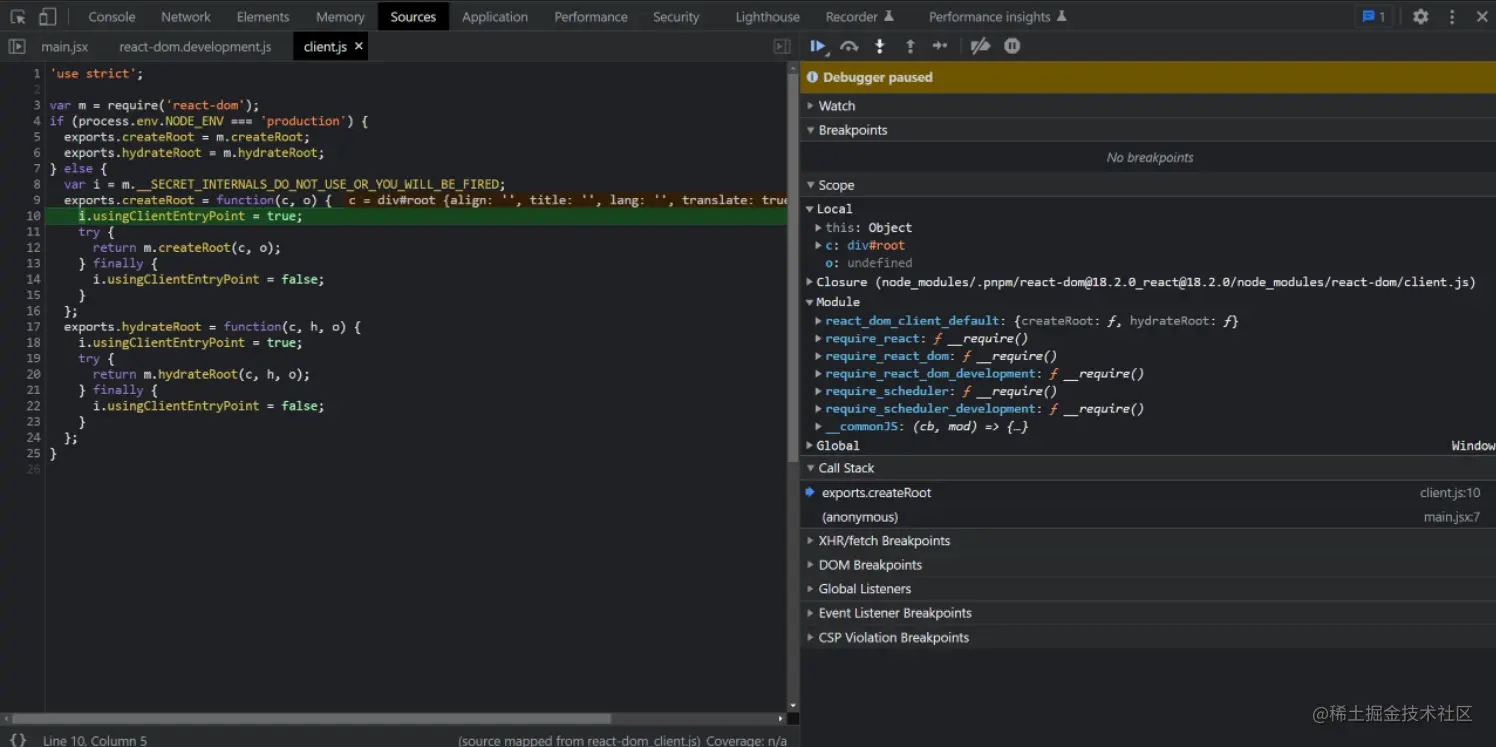1496x747 pixels.
Task: Expand require_scheduler module entry
Action: [x=936, y=391]
